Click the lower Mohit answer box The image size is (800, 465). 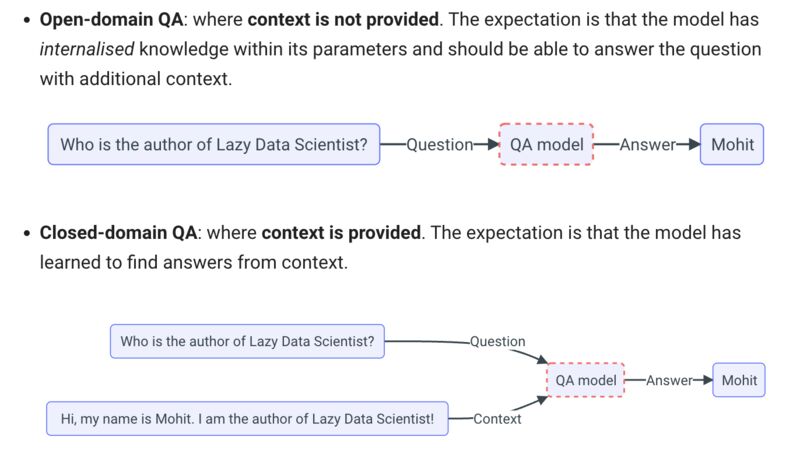point(739,380)
